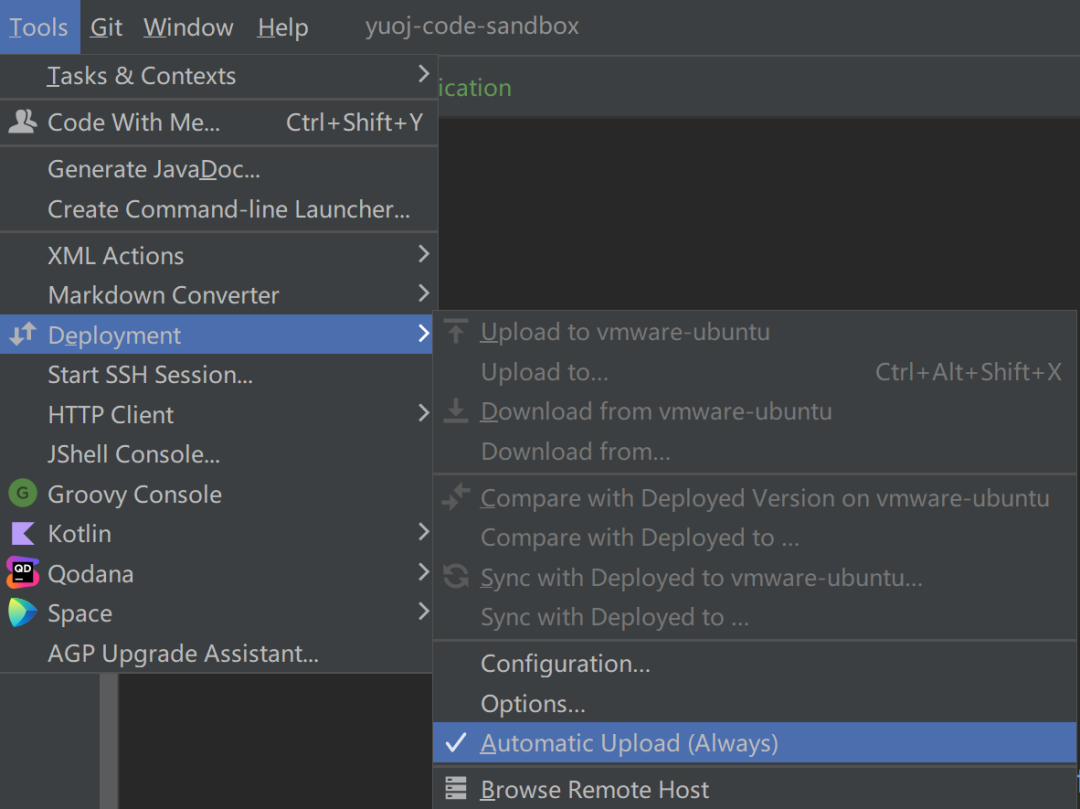
Task: Click the Code With Me people icon
Action: point(22,122)
